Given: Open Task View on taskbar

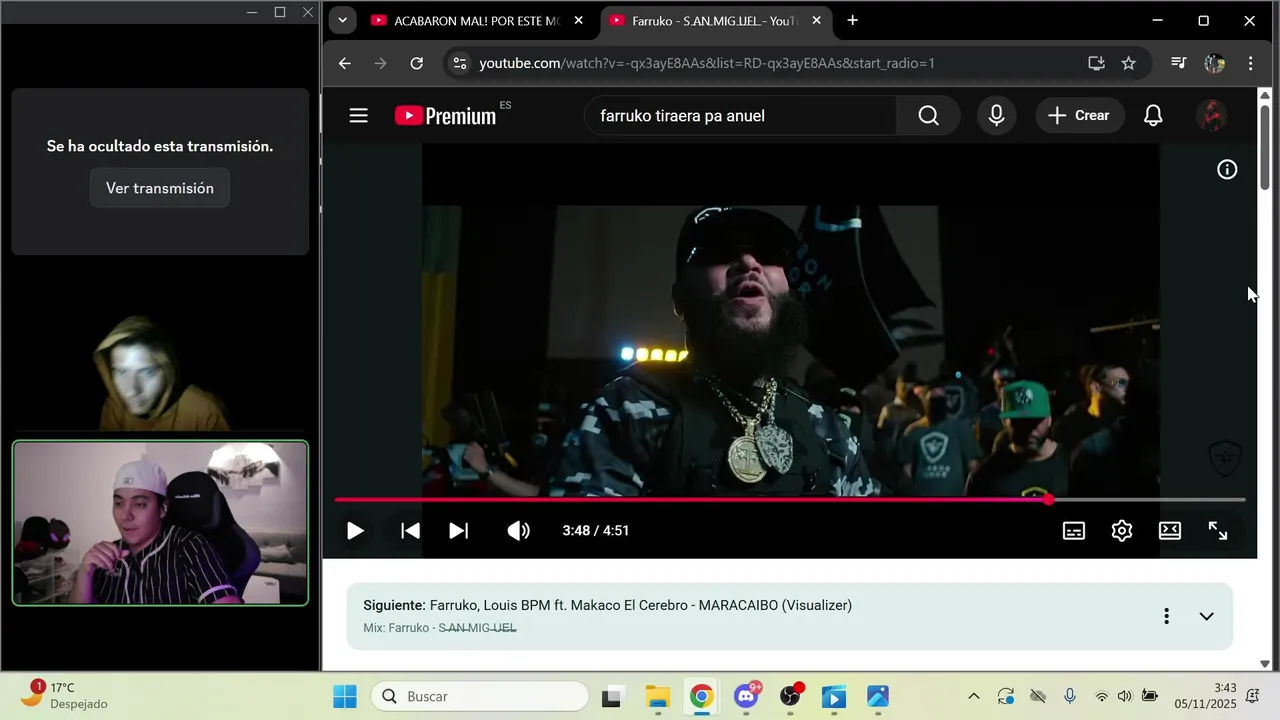Looking at the screenshot, I should (612, 696).
